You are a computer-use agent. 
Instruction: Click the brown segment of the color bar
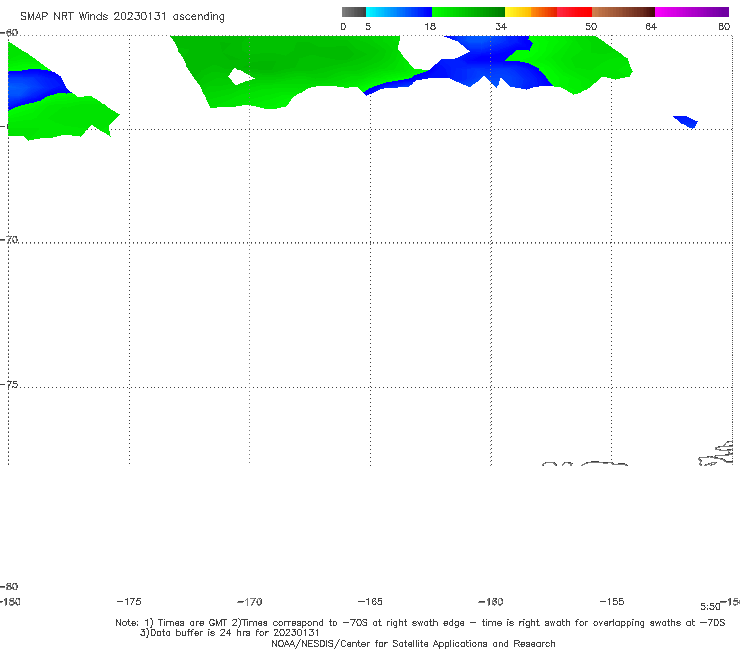(623, 12)
